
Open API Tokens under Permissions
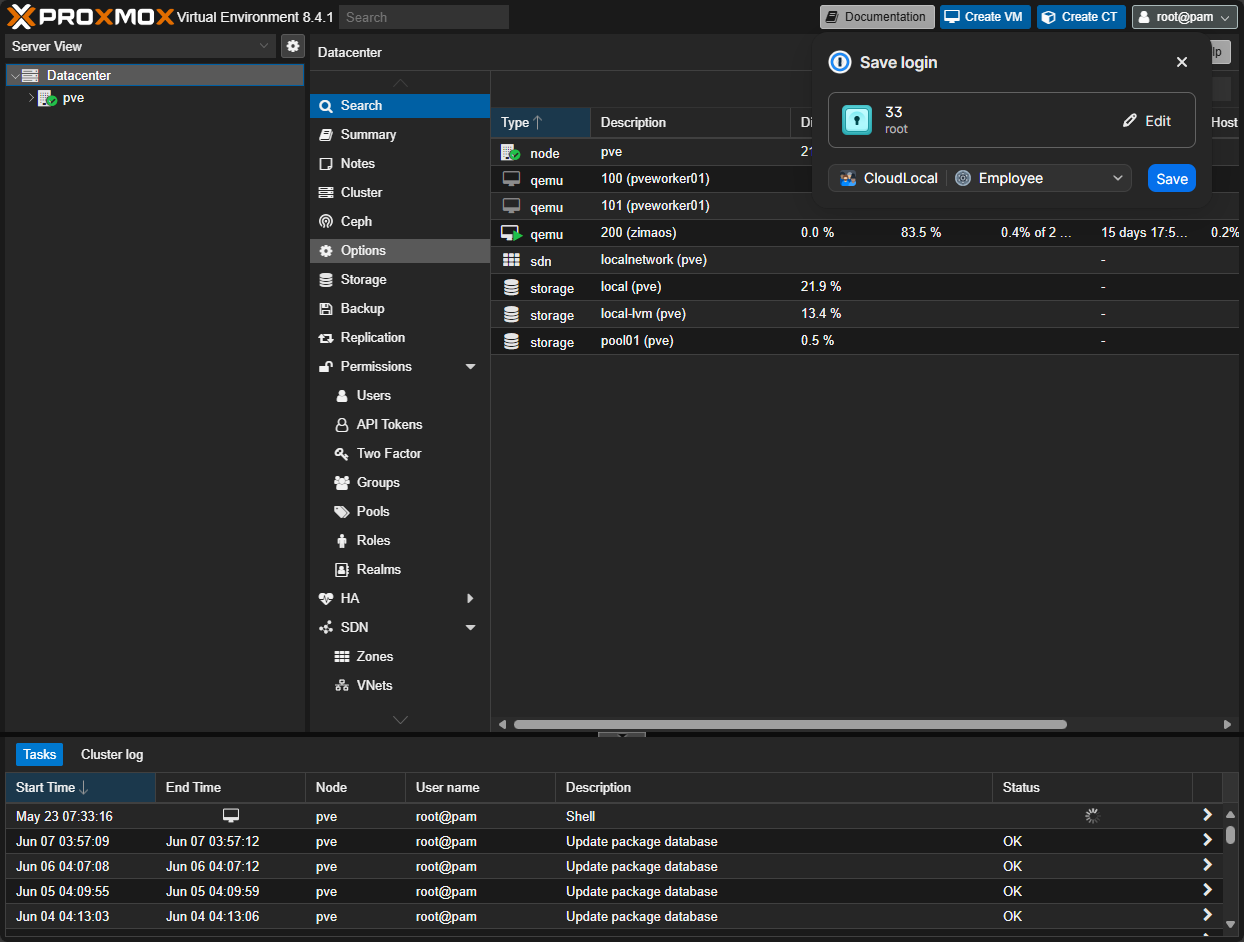400,424
